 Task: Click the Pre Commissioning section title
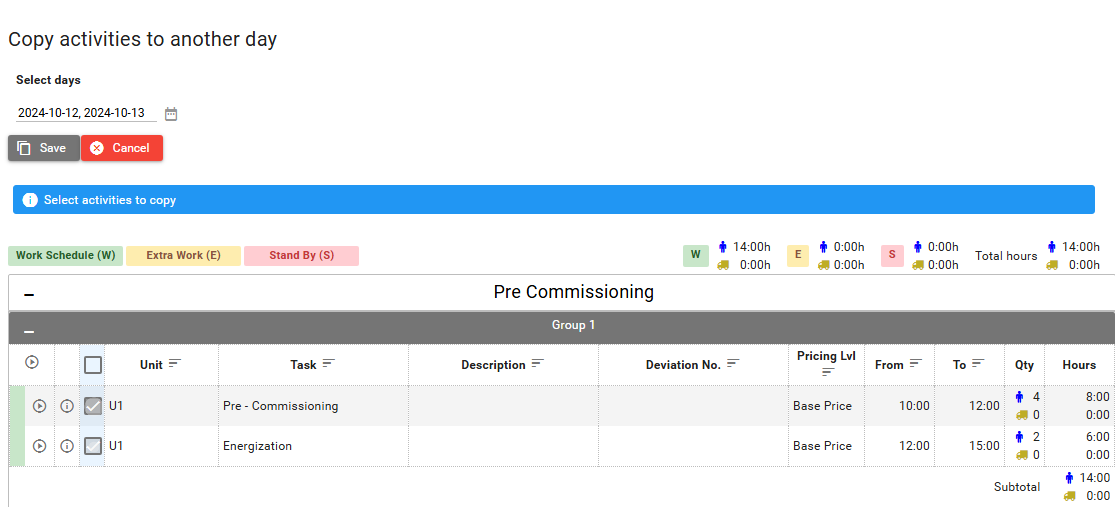(x=573, y=292)
